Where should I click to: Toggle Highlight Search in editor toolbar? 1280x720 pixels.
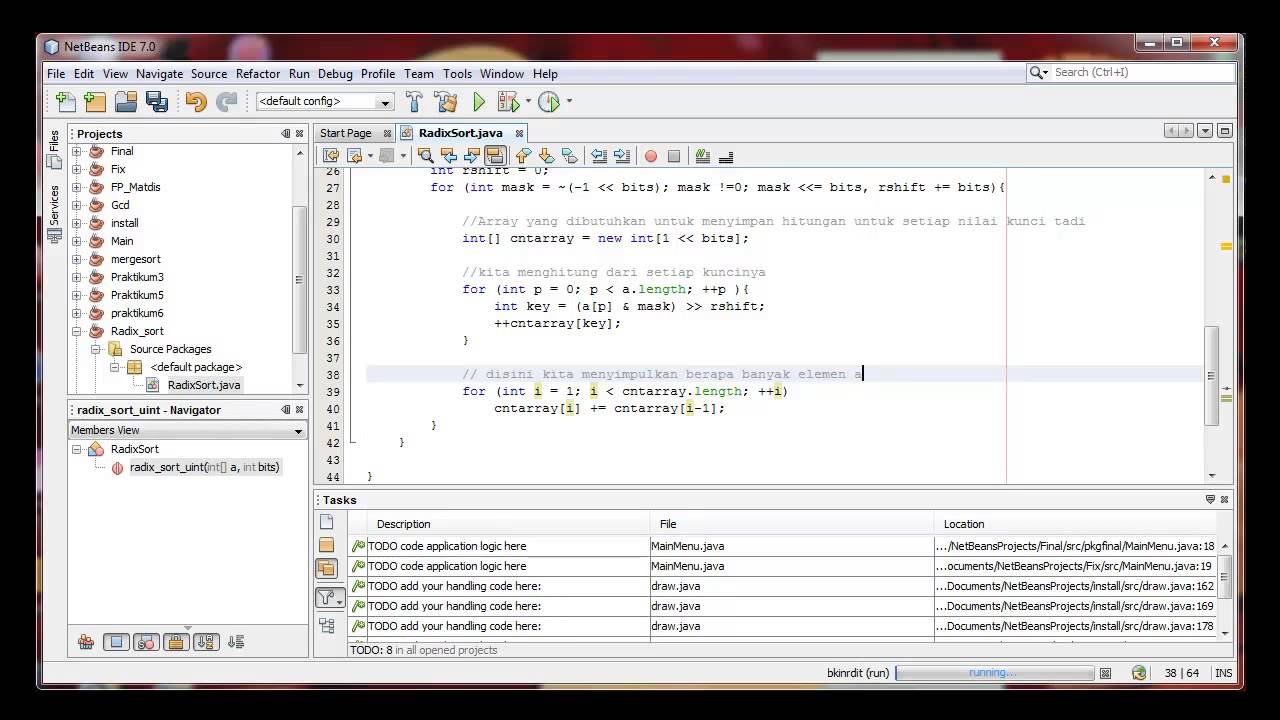[495, 155]
